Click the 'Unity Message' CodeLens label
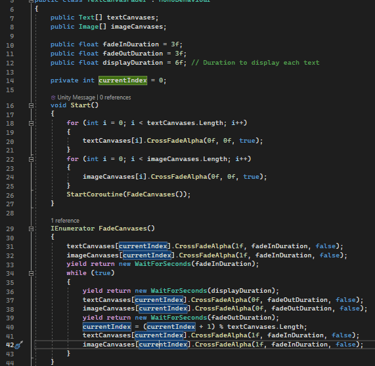Screen dimensions: 375x366 76,98
